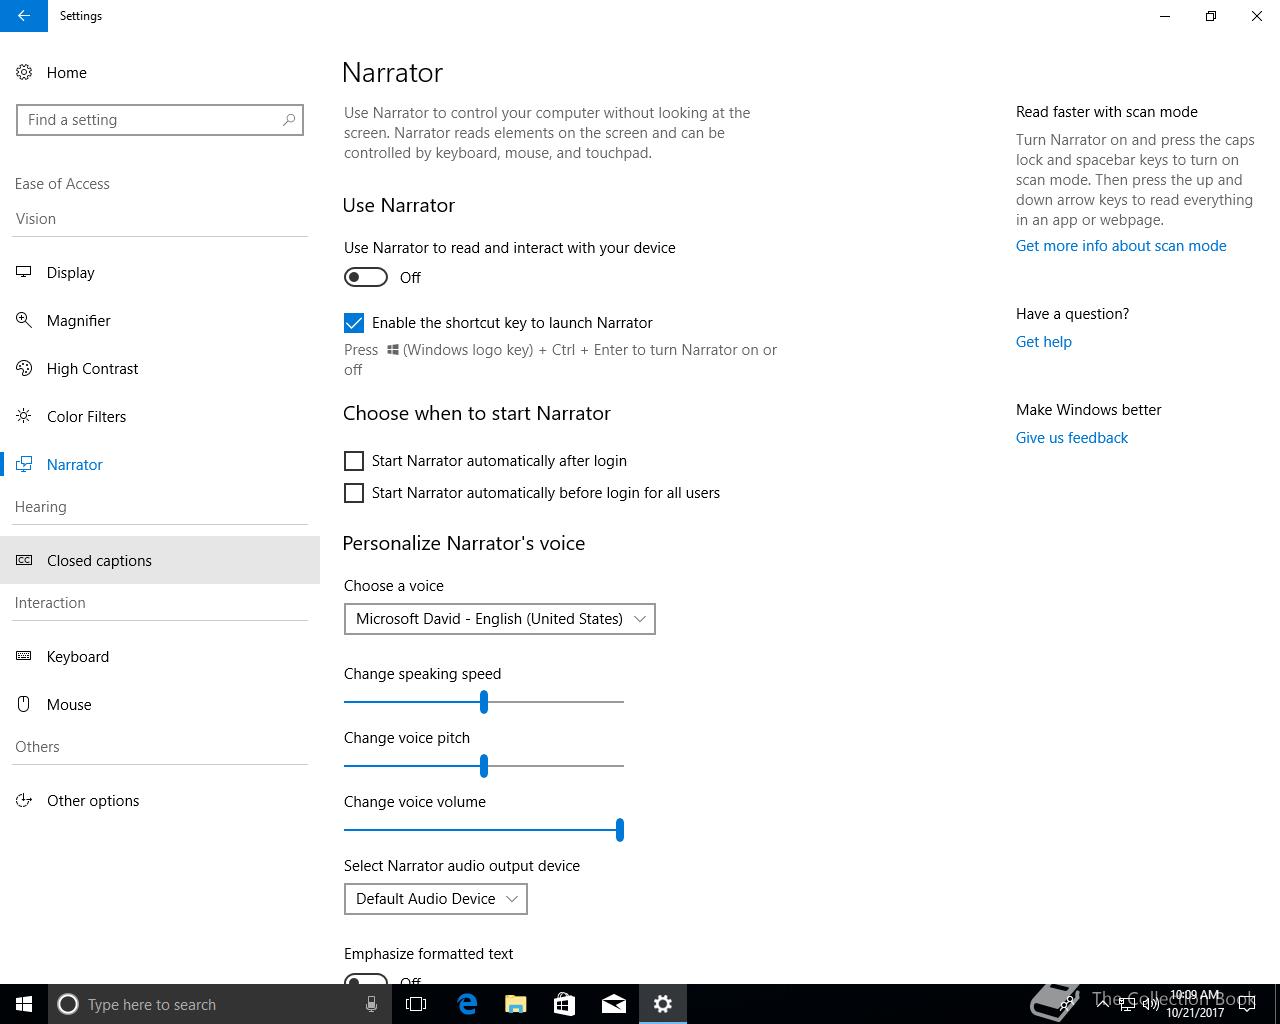Open Closed captions settings page
The width and height of the screenshot is (1280, 1024).
[160, 560]
